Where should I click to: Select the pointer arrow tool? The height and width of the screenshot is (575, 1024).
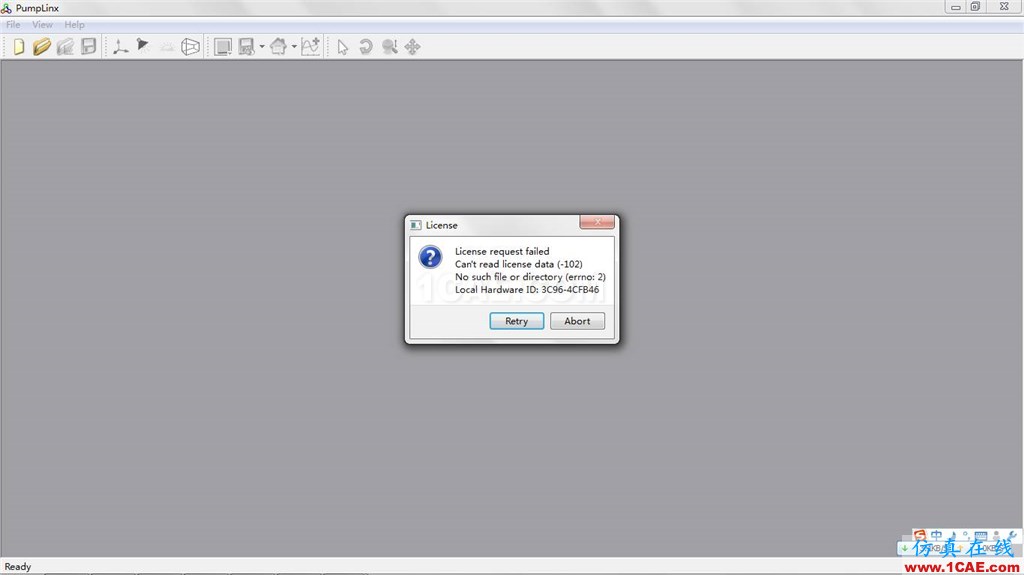tap(343, 47)
